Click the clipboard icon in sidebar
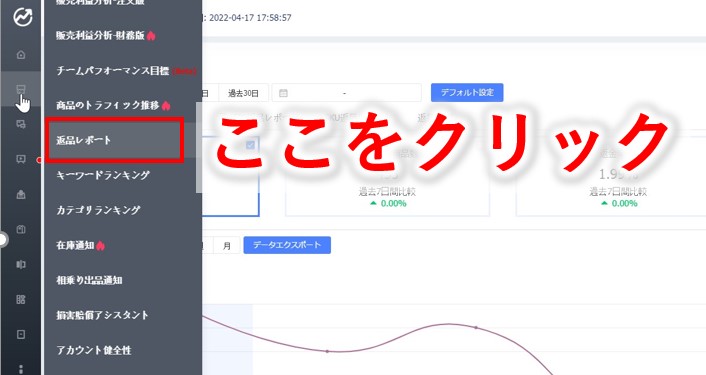The height and width of the screenshot is (375, 706). (x=21, y=229)
